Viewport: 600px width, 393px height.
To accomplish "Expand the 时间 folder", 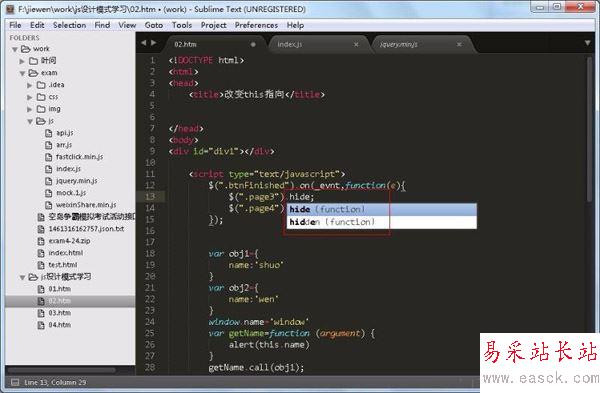I will coord(22,61).
